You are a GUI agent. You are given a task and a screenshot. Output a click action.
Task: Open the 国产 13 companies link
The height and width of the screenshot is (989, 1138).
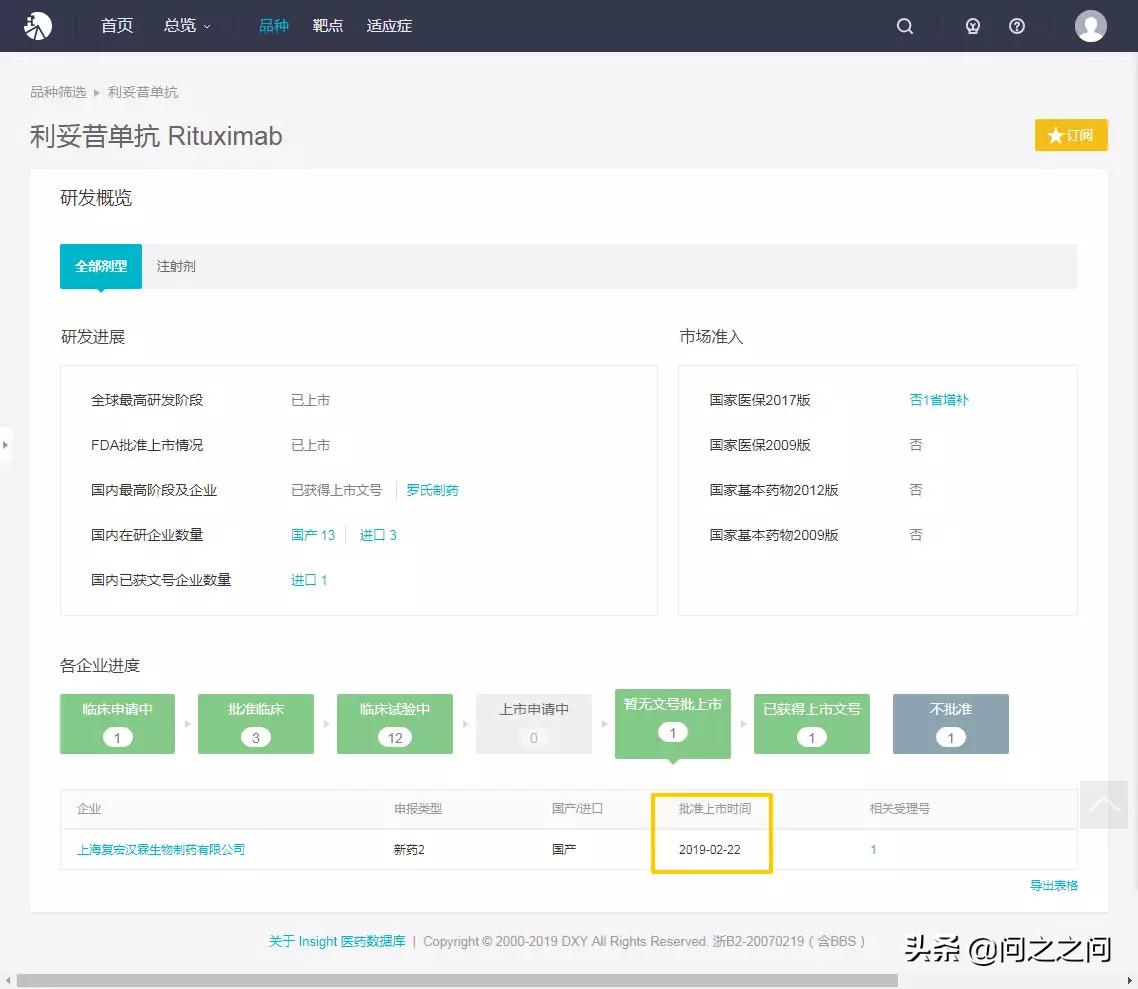point(313,535)
